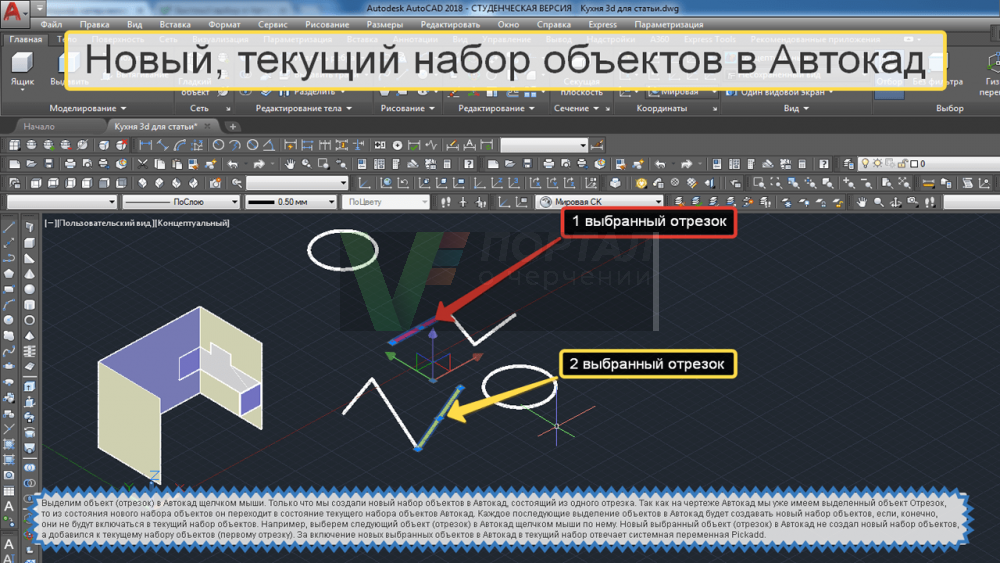Click the scissors Cut icon in toolbar

145,163
